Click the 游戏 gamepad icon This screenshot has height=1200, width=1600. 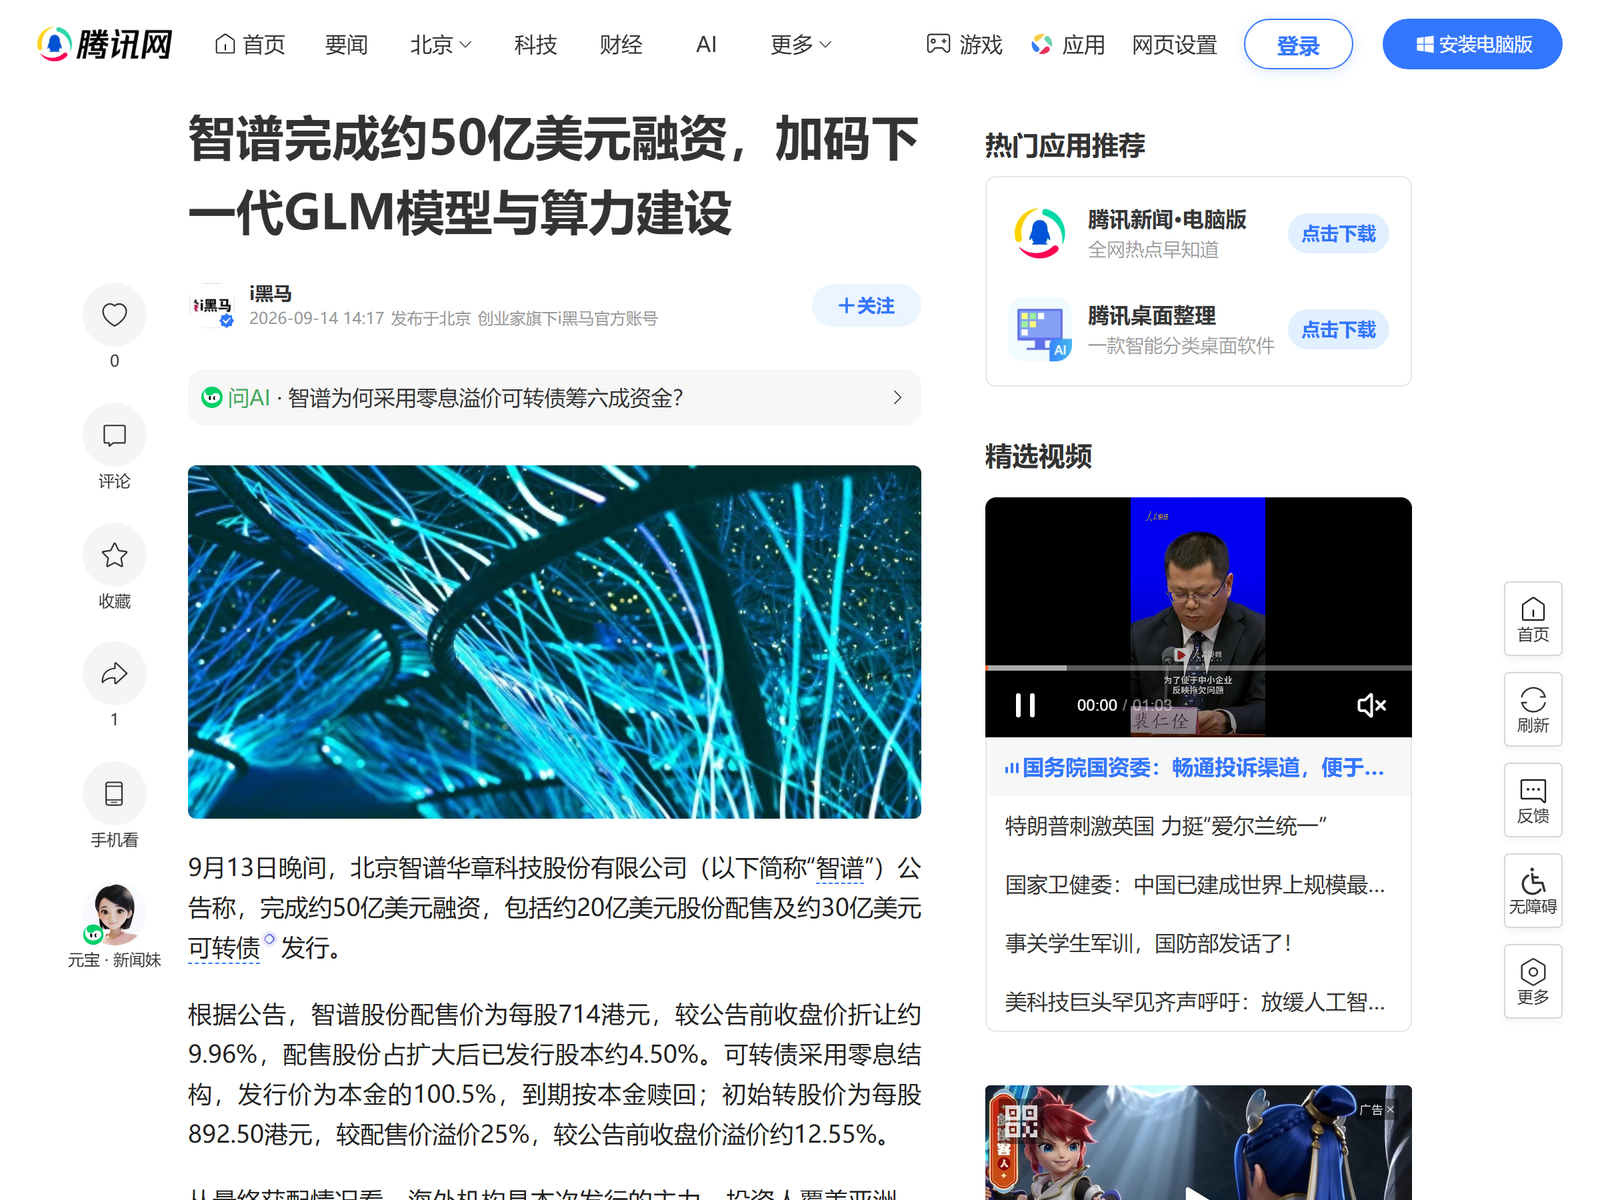tap(938, 44)
